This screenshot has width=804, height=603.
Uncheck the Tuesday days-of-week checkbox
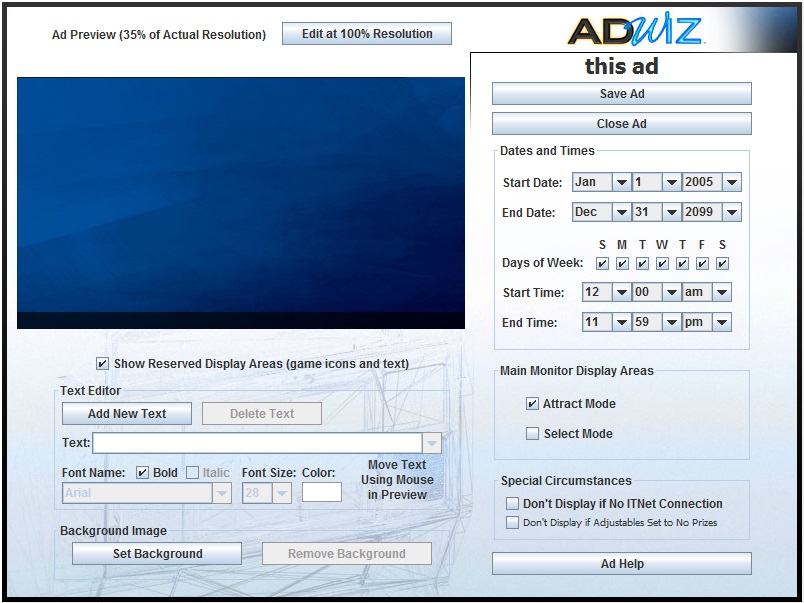tap(642, 264)
